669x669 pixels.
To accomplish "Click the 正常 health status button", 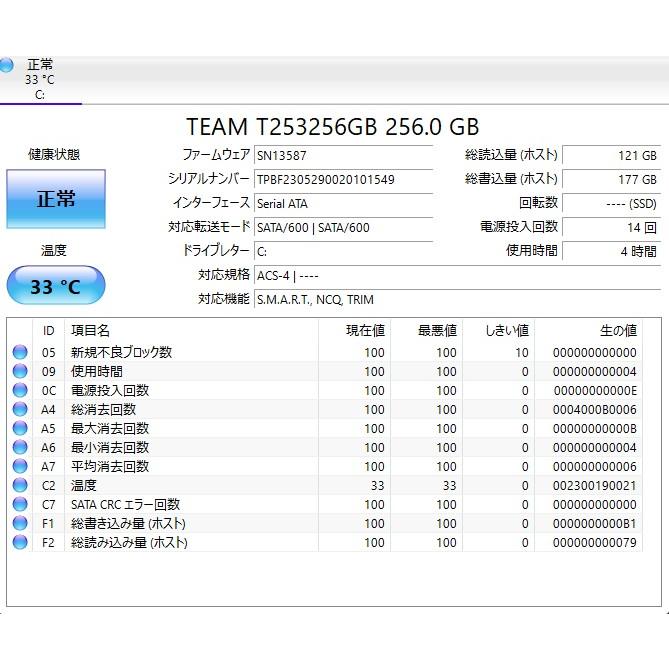I will pos(56,199).
